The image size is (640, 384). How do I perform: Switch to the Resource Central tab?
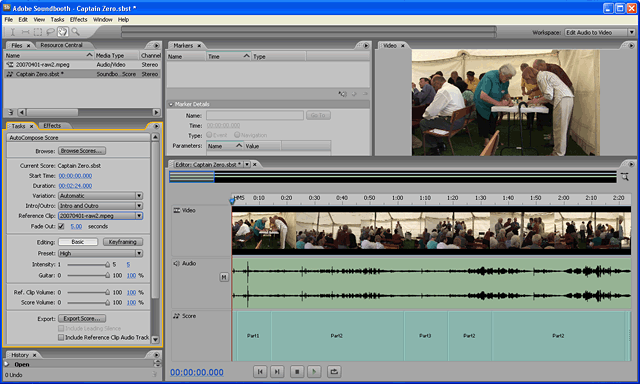[61, 45]
